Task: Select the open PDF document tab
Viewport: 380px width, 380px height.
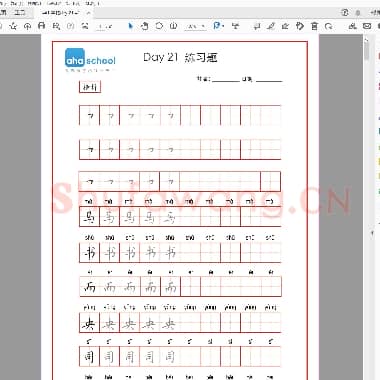Action: (63, 13)
